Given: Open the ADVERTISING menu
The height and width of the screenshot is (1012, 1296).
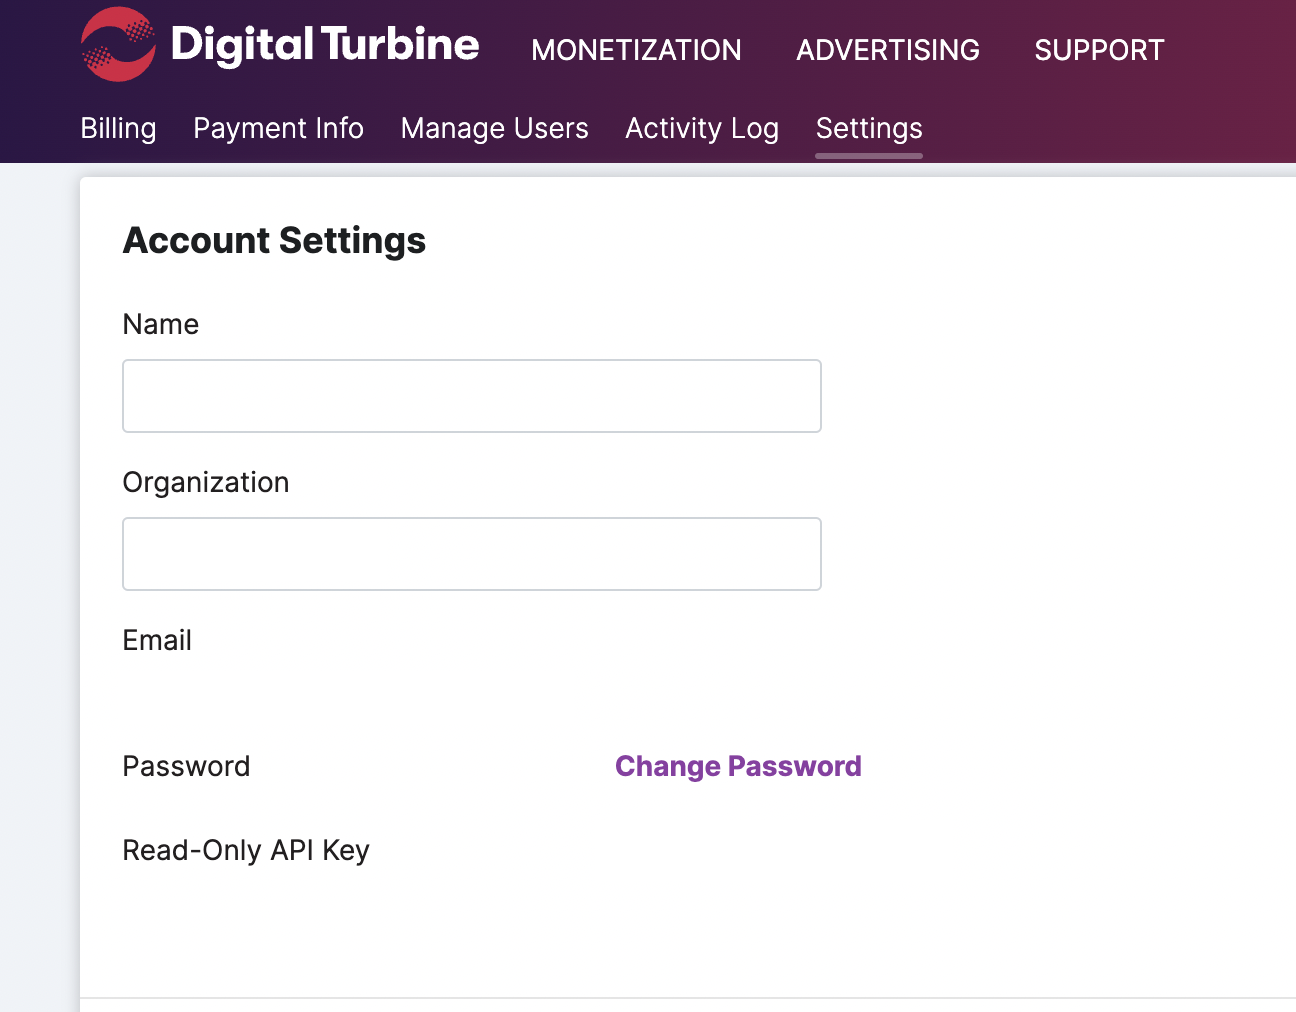Looking at the screenshot, I should click(x=888, y=50).
